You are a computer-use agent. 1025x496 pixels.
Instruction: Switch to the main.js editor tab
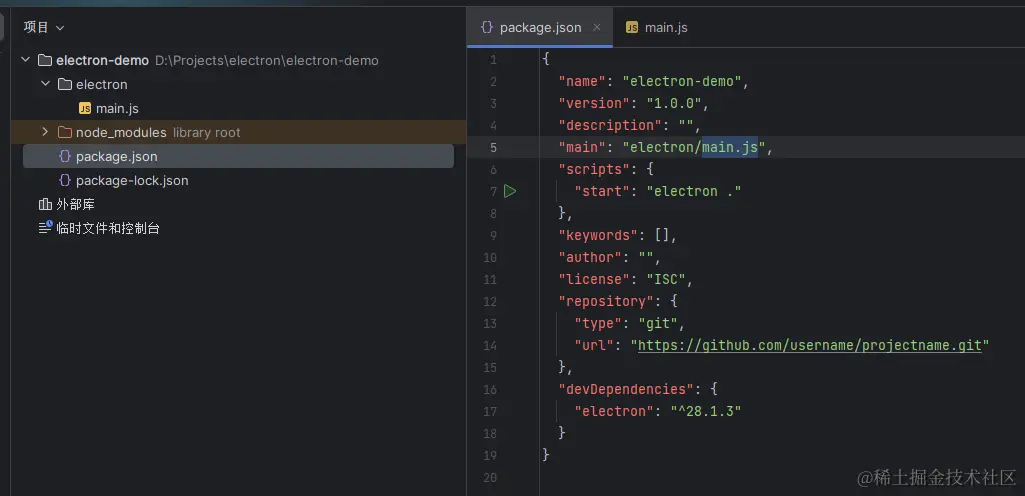pos(665,27)
